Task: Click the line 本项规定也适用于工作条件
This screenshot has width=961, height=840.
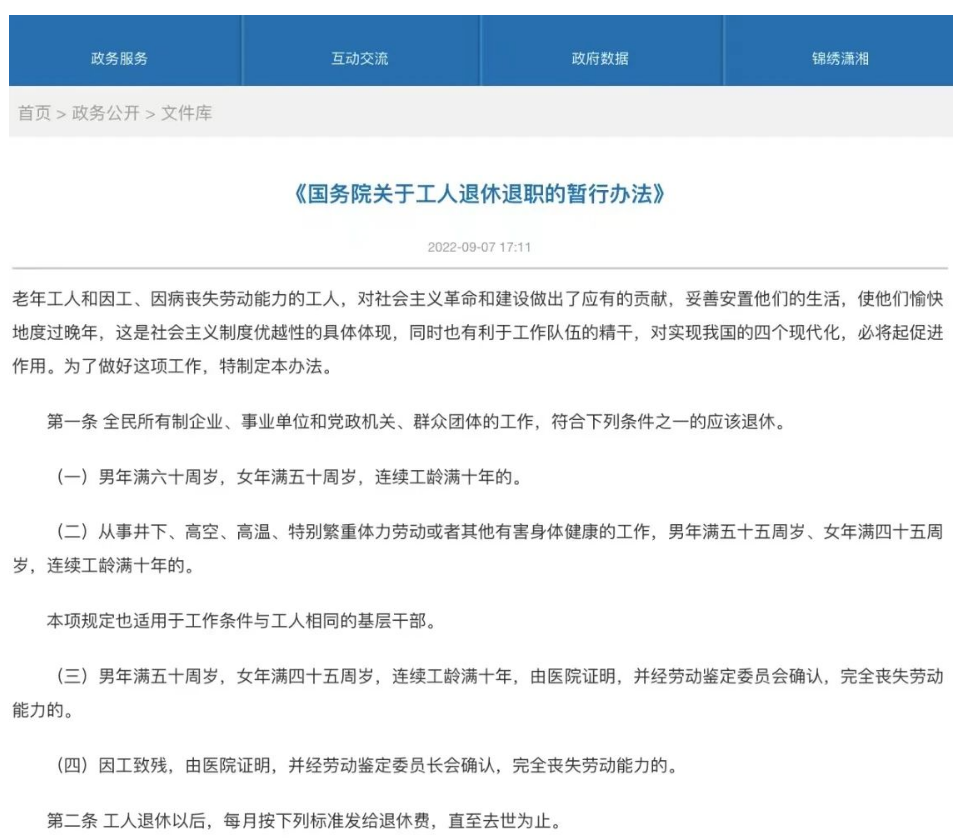Action: coord(241,621)
